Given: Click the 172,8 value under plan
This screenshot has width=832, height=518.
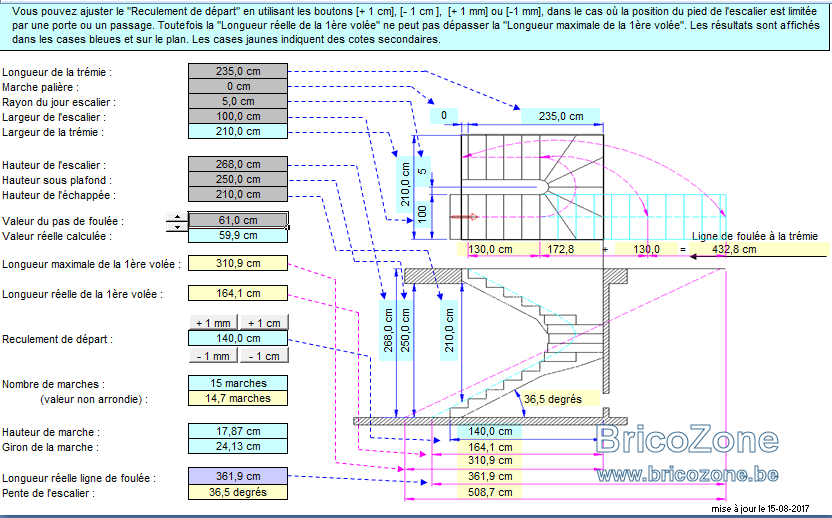Looking at the screenshot, I should 561,249.
